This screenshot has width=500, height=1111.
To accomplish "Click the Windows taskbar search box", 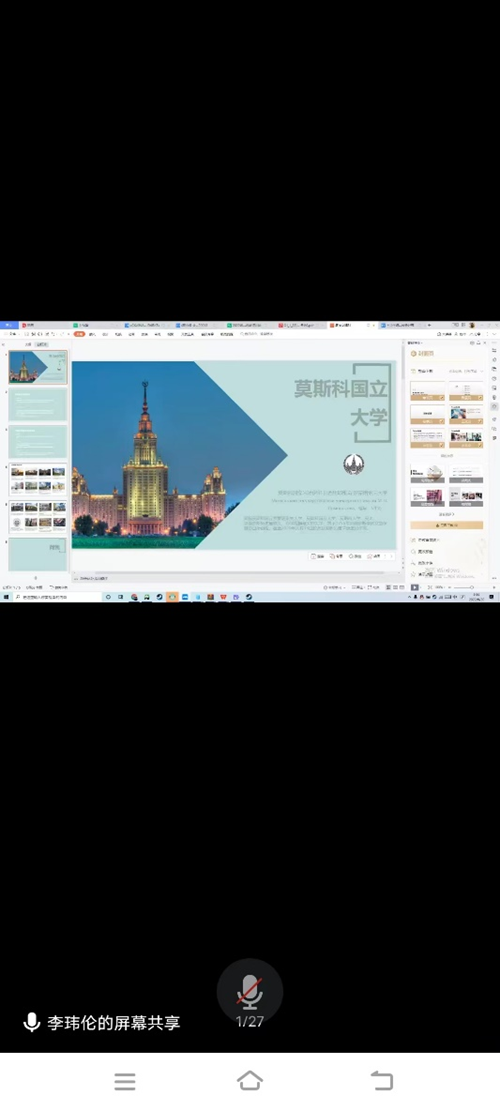I will click(58, 597).
